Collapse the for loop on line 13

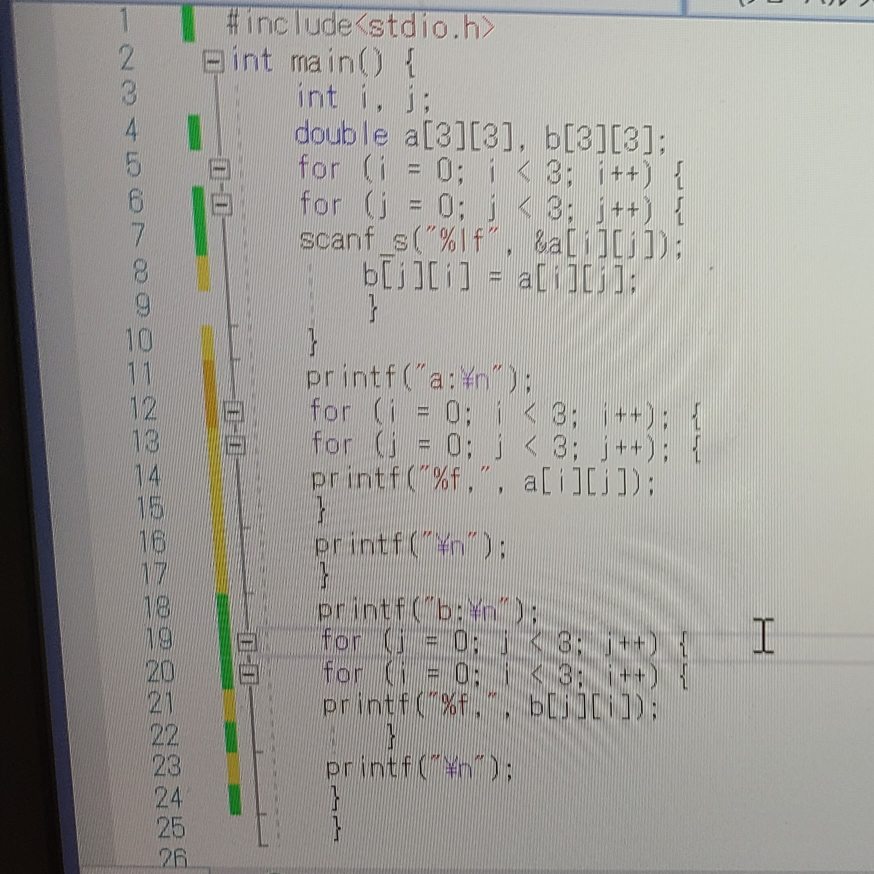(x=235, y=445)
